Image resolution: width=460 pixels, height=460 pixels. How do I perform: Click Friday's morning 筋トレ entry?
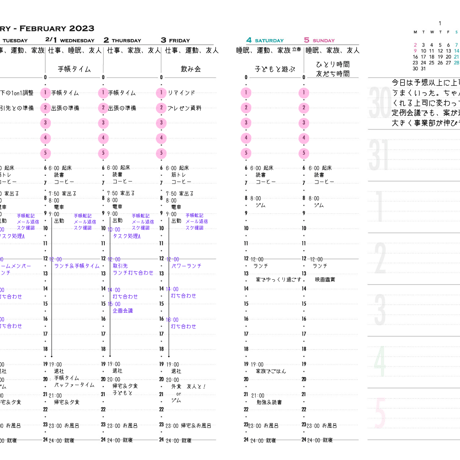(178, 175)
